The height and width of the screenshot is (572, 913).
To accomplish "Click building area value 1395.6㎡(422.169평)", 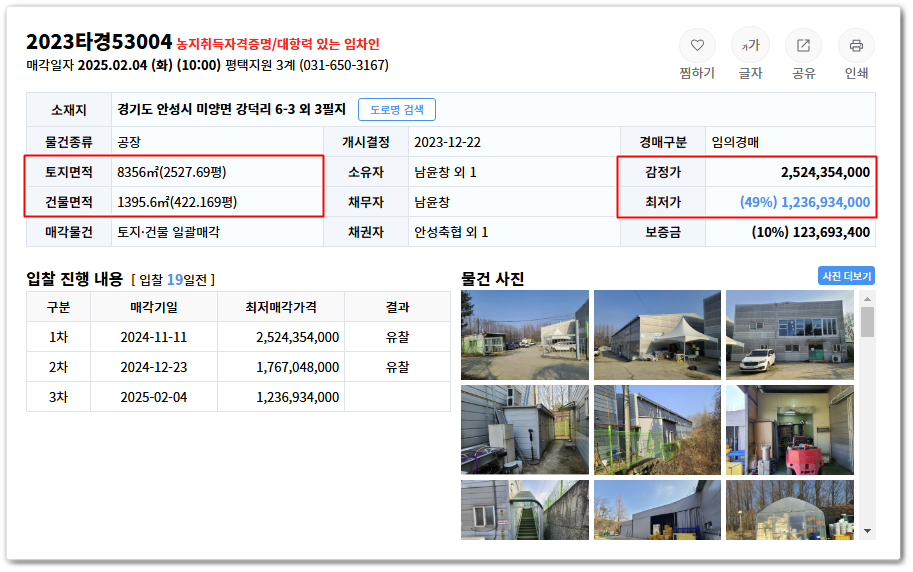I will pyautogui.click(x=177, y=202).
